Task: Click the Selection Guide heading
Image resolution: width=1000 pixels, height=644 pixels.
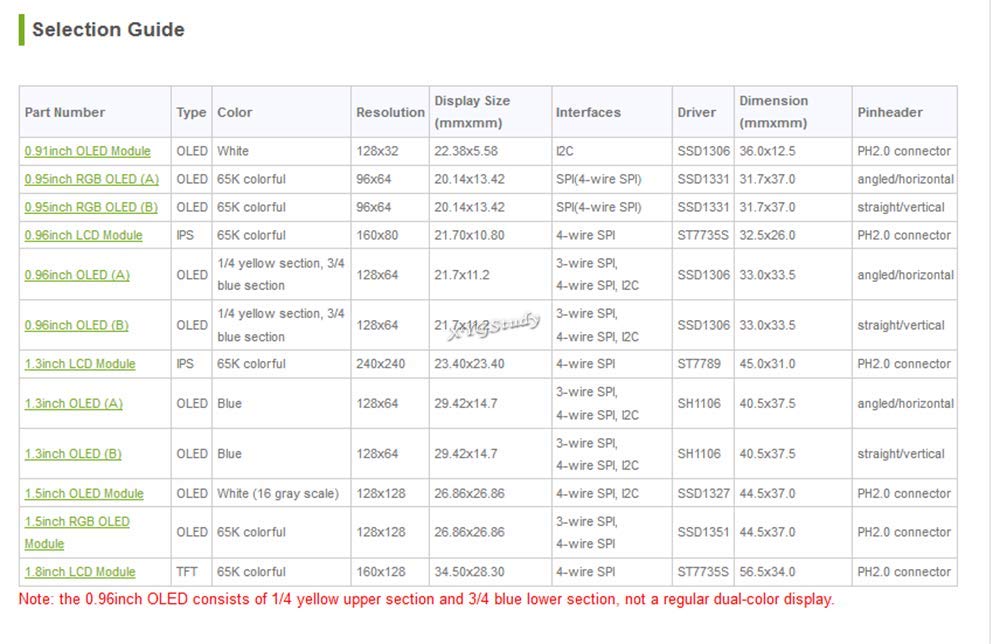Action: click(108, 29)
